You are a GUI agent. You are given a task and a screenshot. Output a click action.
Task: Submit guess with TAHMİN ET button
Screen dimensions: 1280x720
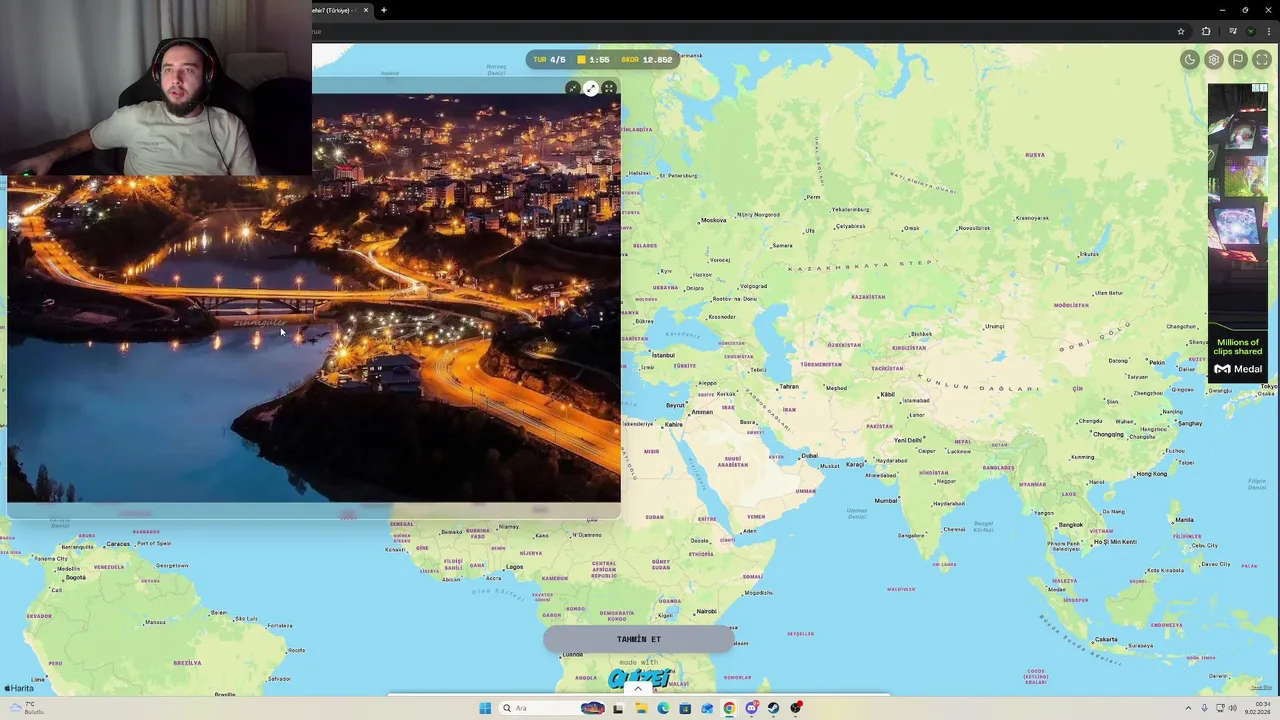(x=639, y=639)
